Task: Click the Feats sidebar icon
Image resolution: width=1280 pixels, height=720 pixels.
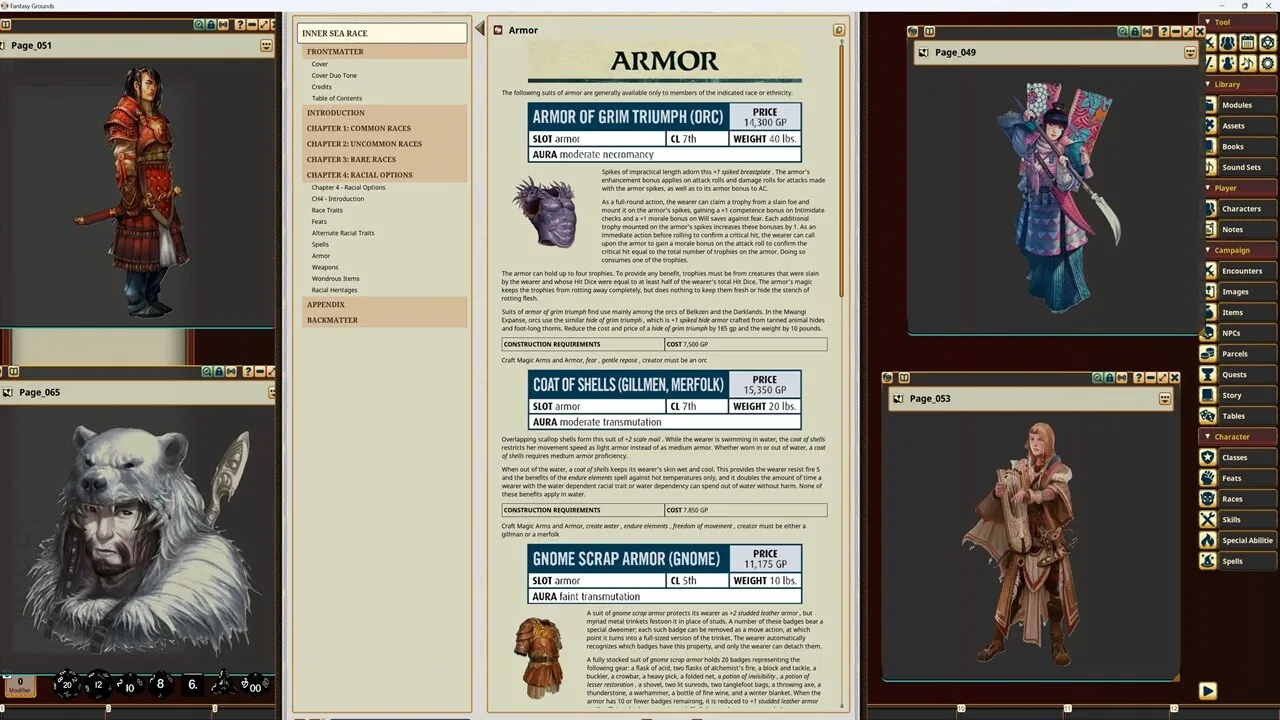Action: pos(1208,478)
